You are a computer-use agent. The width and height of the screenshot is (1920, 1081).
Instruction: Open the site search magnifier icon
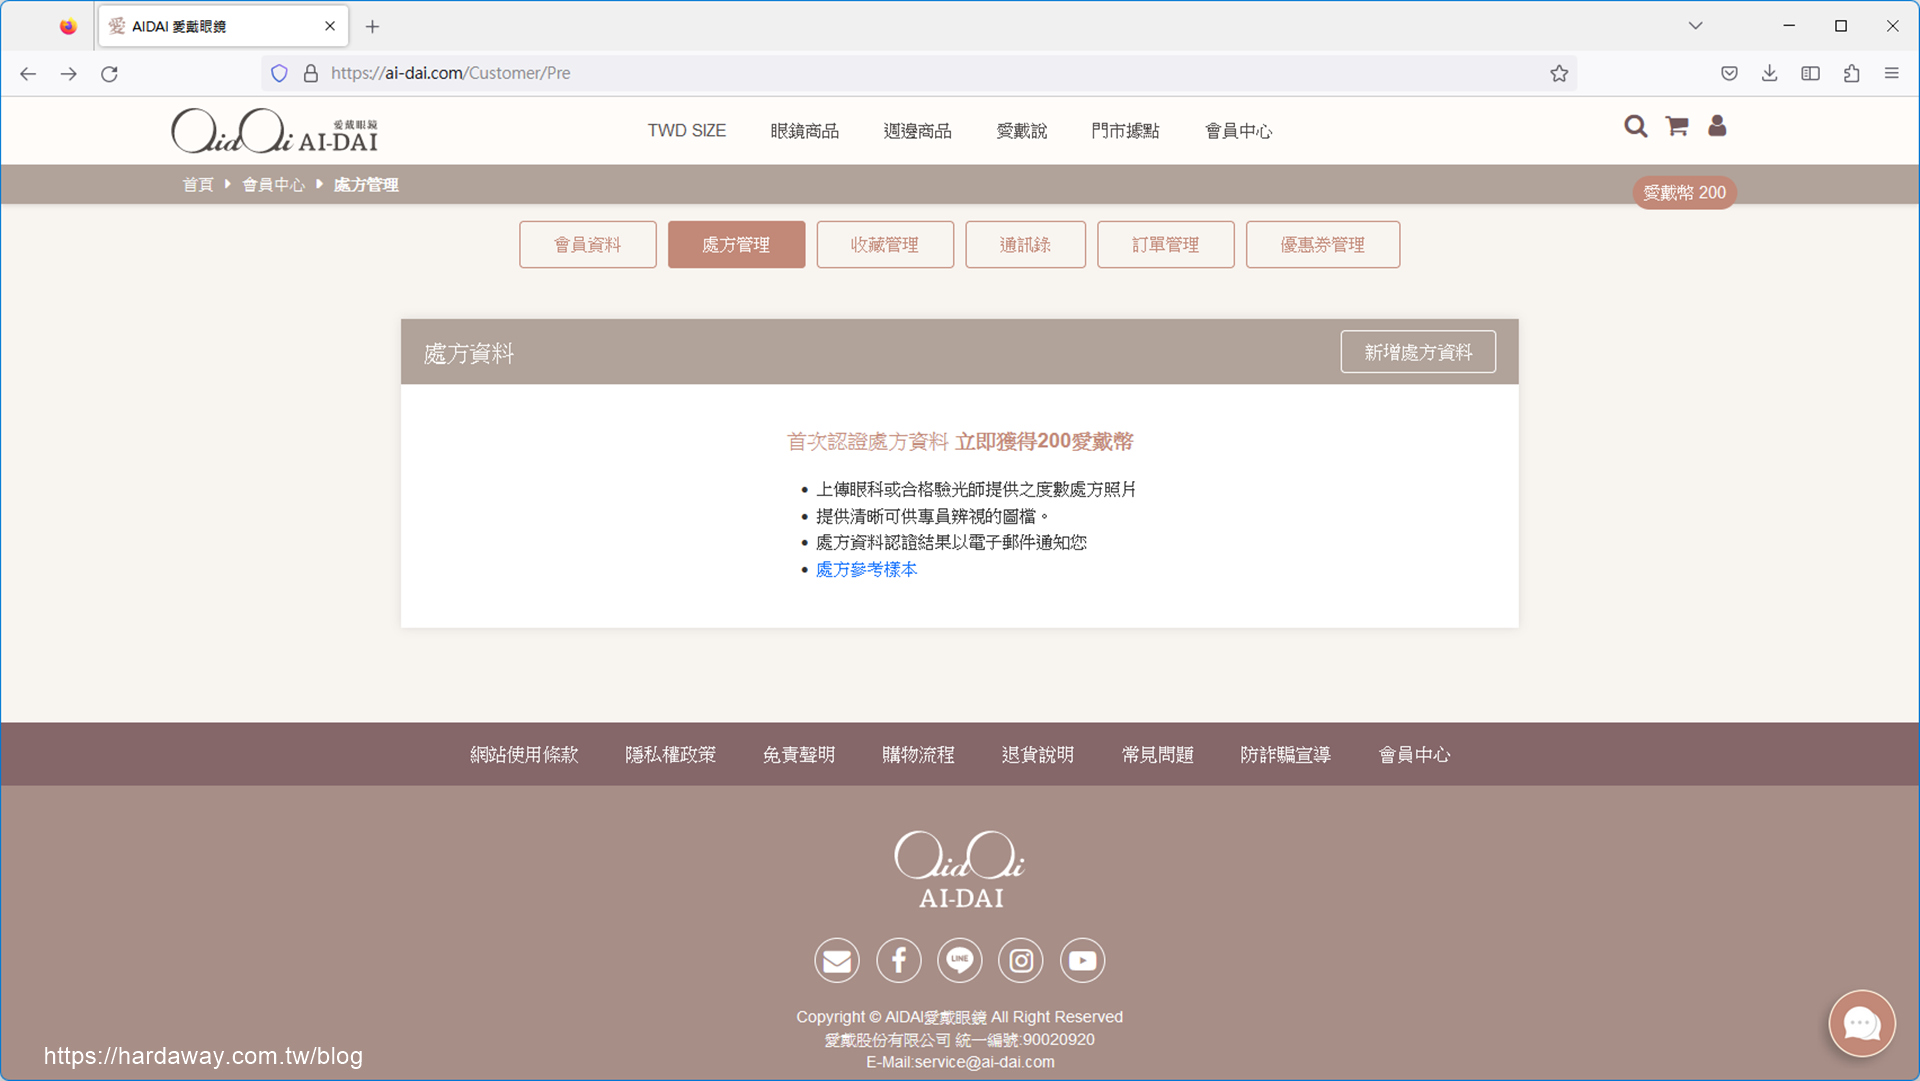tap(1635, 127)
